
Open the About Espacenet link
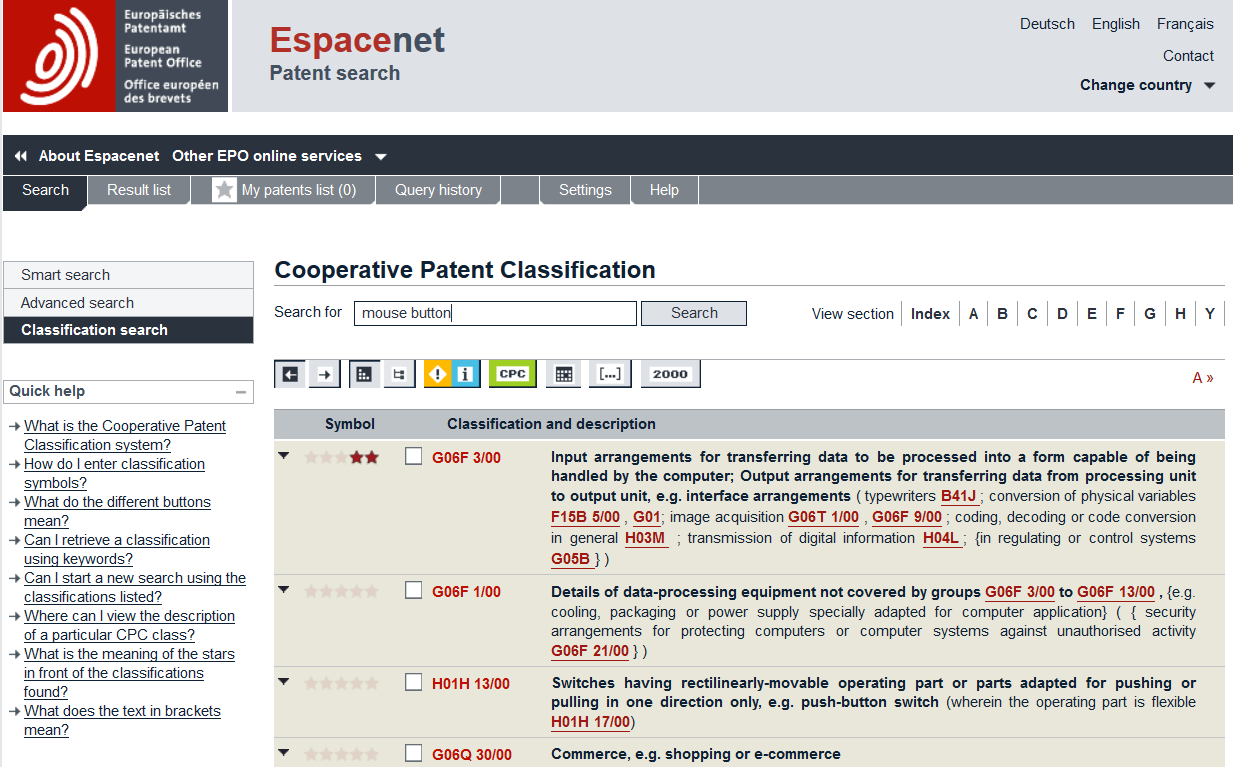(x=99, y=156)
